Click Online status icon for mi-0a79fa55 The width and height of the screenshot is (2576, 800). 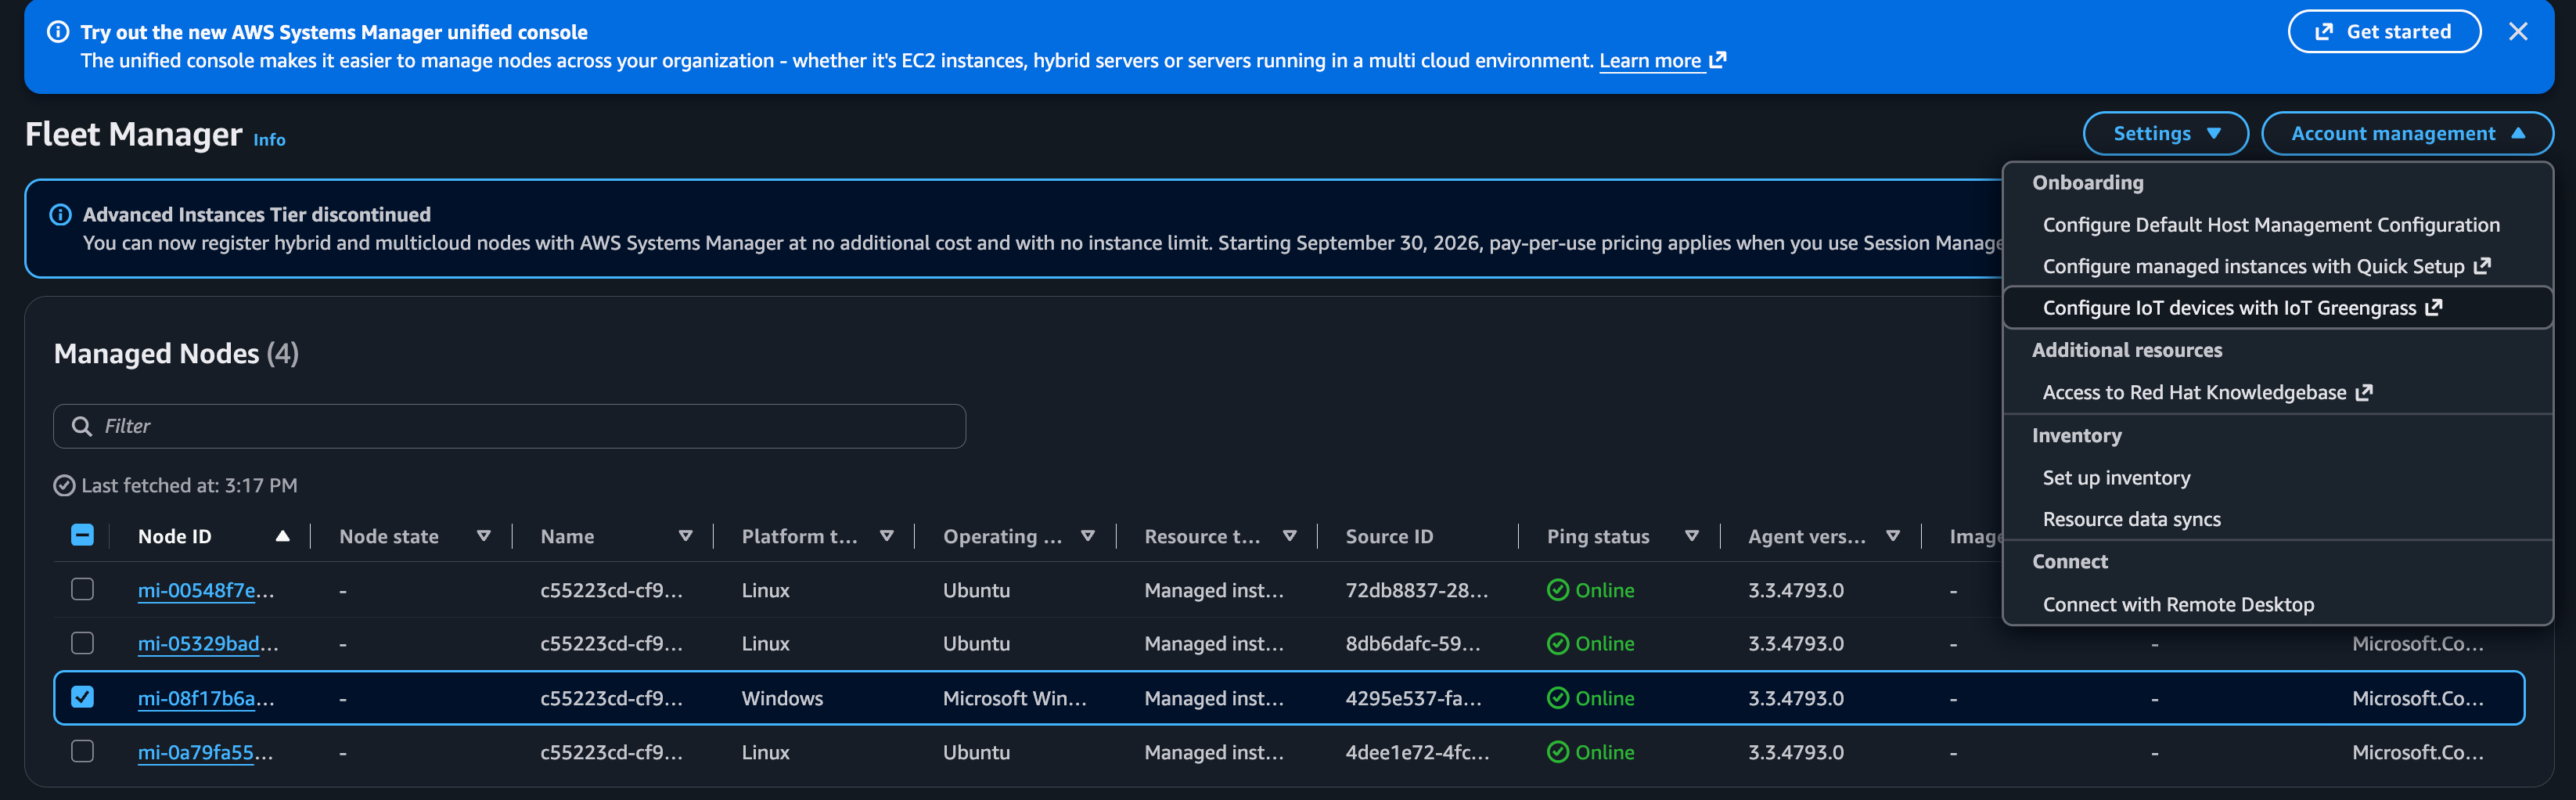pyautogui.click(x=1558, y=753)
